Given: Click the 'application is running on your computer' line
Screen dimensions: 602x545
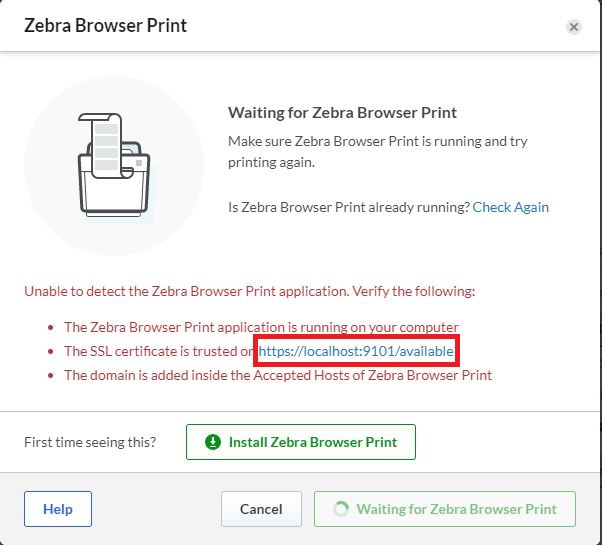Looking at the screenshot, I should (261, 327).
